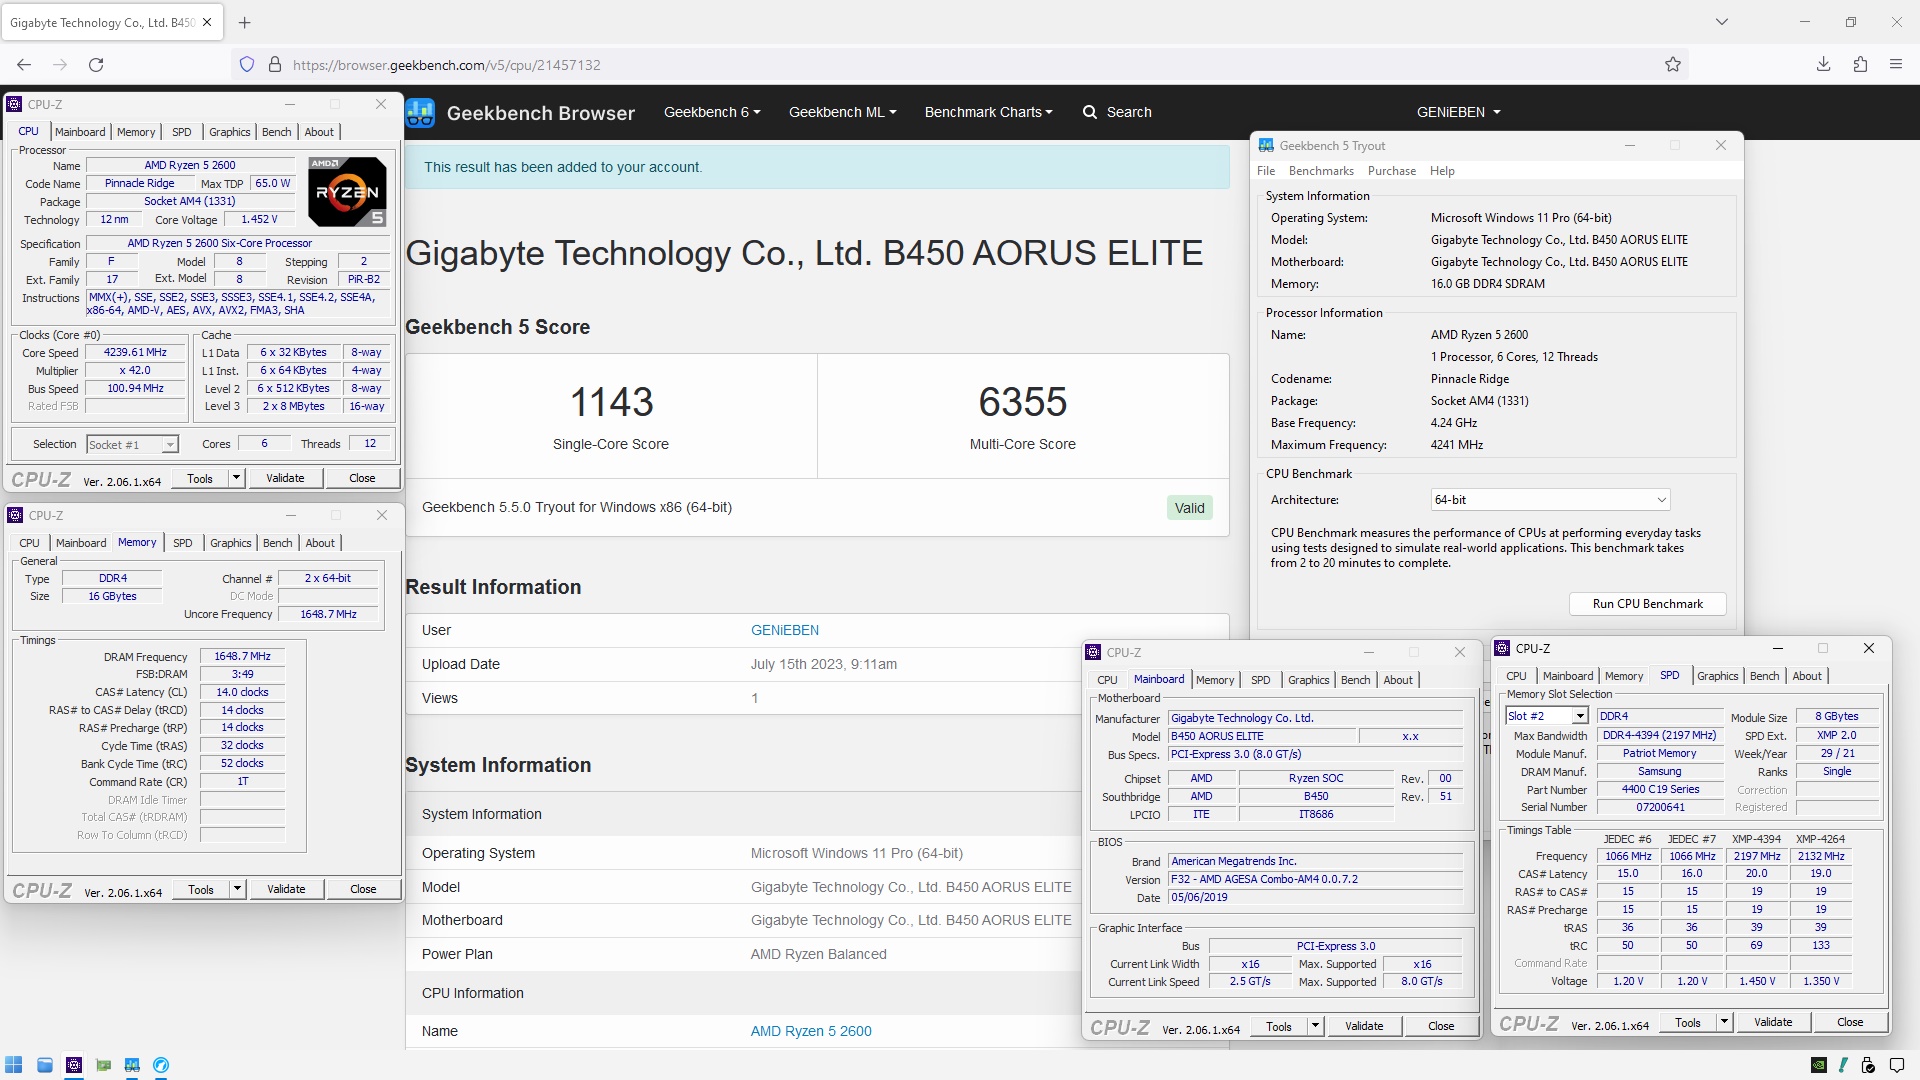Click the browser address bar URL
The height and width of the screenshot is (1080, 1920).
tap(446, 65)
